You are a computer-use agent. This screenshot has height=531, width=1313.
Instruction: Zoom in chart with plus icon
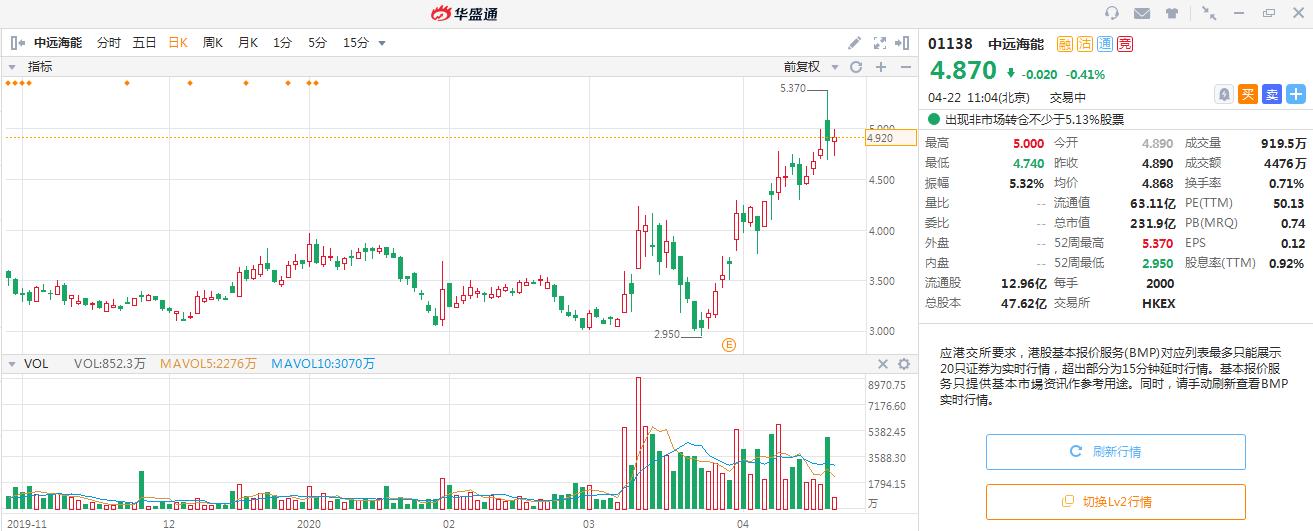click(x=881, y=67)
